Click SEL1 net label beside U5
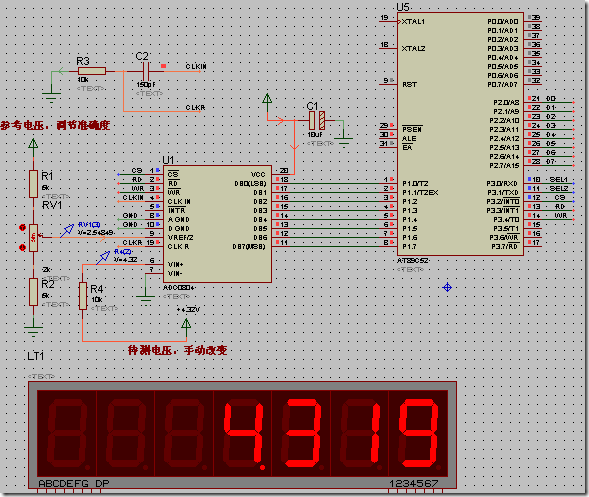589x497 pixels. [559, 180]
